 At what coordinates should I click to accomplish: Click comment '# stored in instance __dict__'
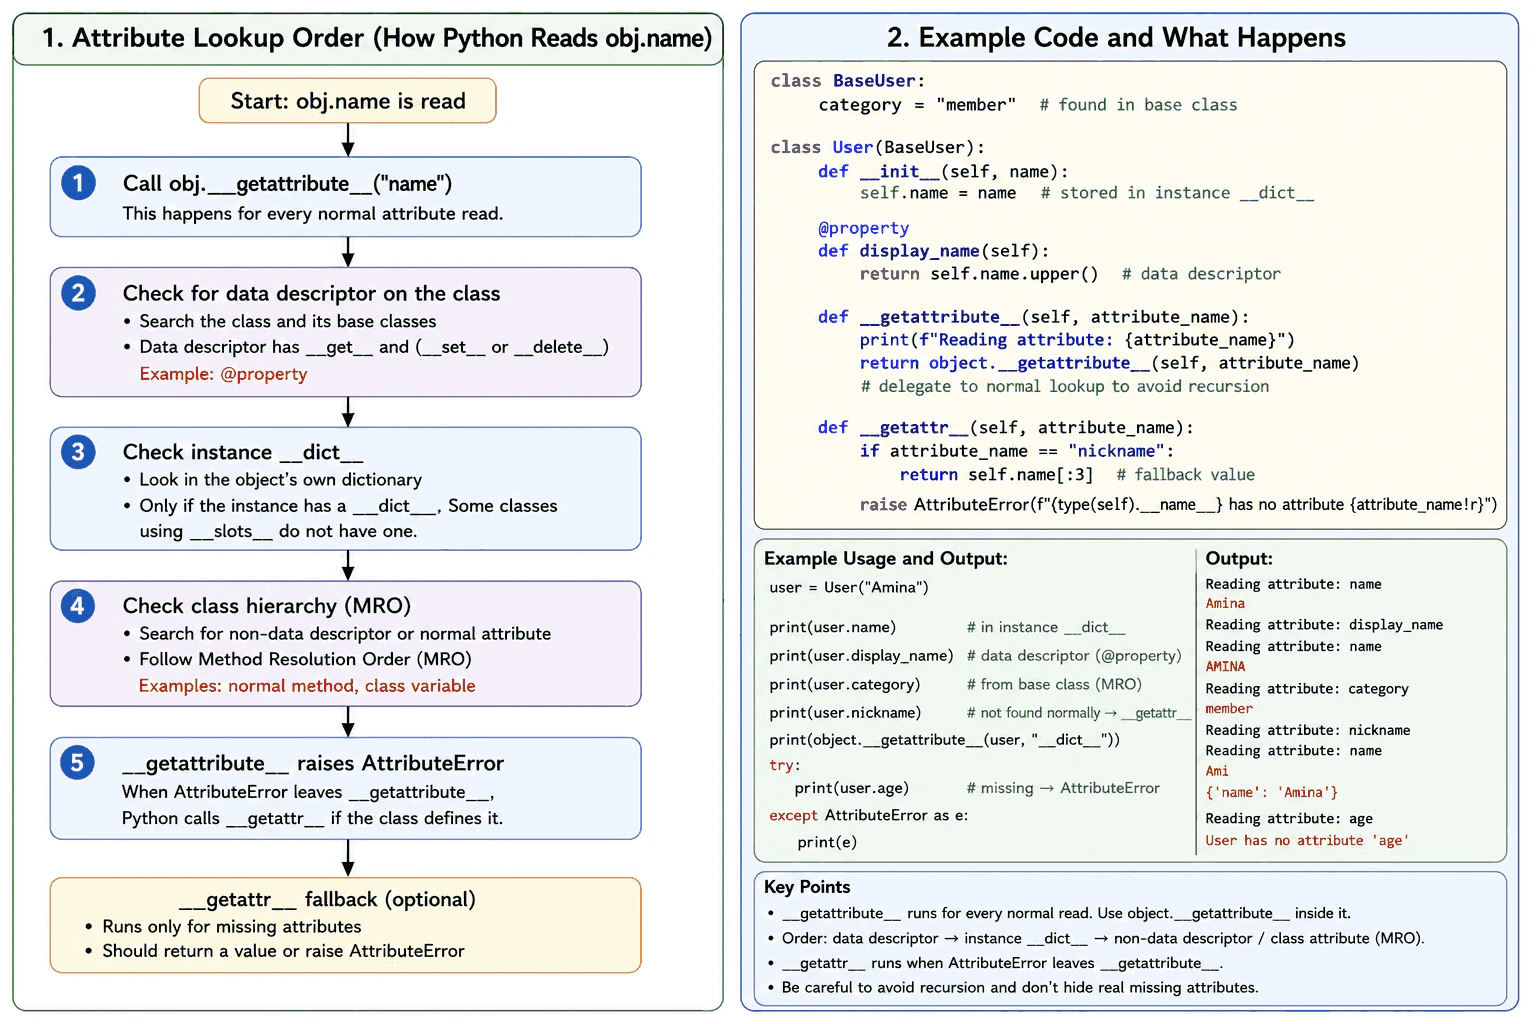1177,193
